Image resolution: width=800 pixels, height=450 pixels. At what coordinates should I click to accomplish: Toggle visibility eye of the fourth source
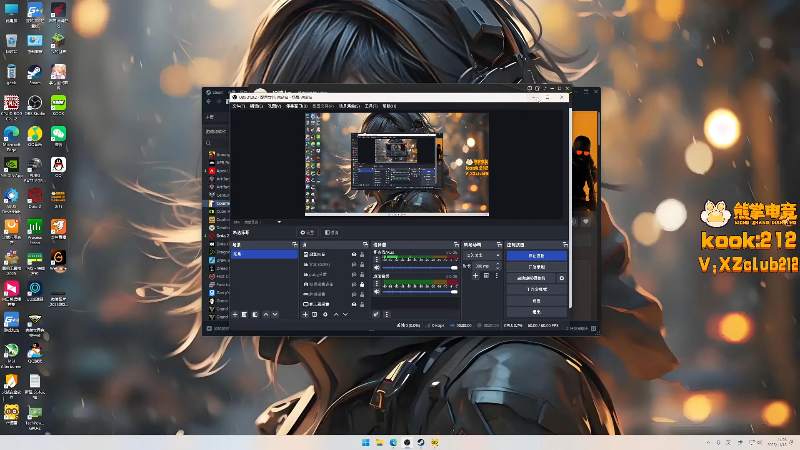[x=354, y=284]
